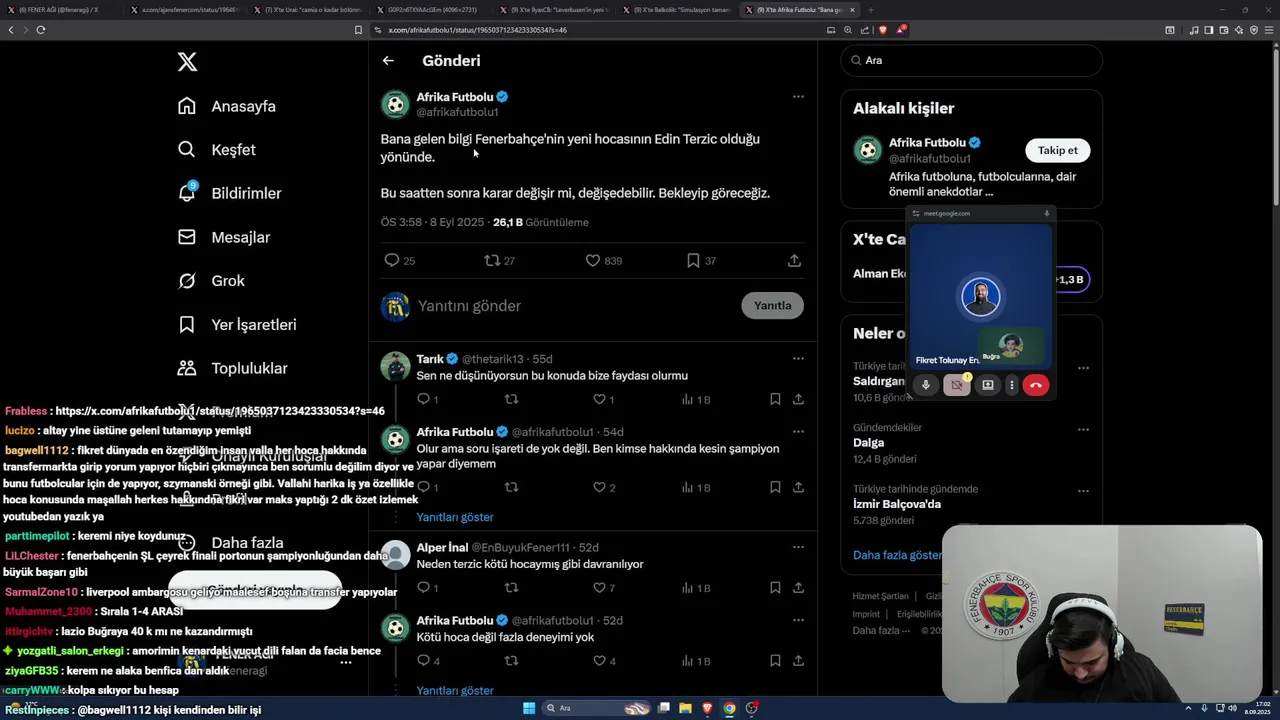The image size is (1280, 720).
Task: Click the browser back arrow
Action: [11, 30]
